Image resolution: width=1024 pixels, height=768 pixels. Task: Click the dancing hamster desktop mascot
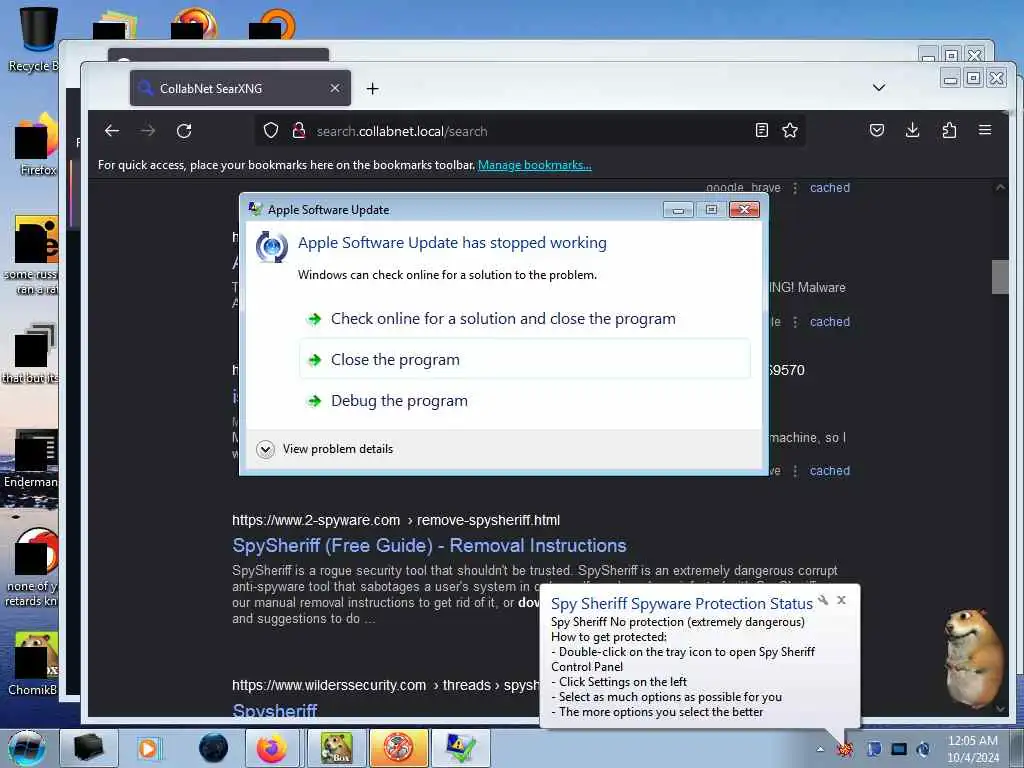(x=974, y=658)
